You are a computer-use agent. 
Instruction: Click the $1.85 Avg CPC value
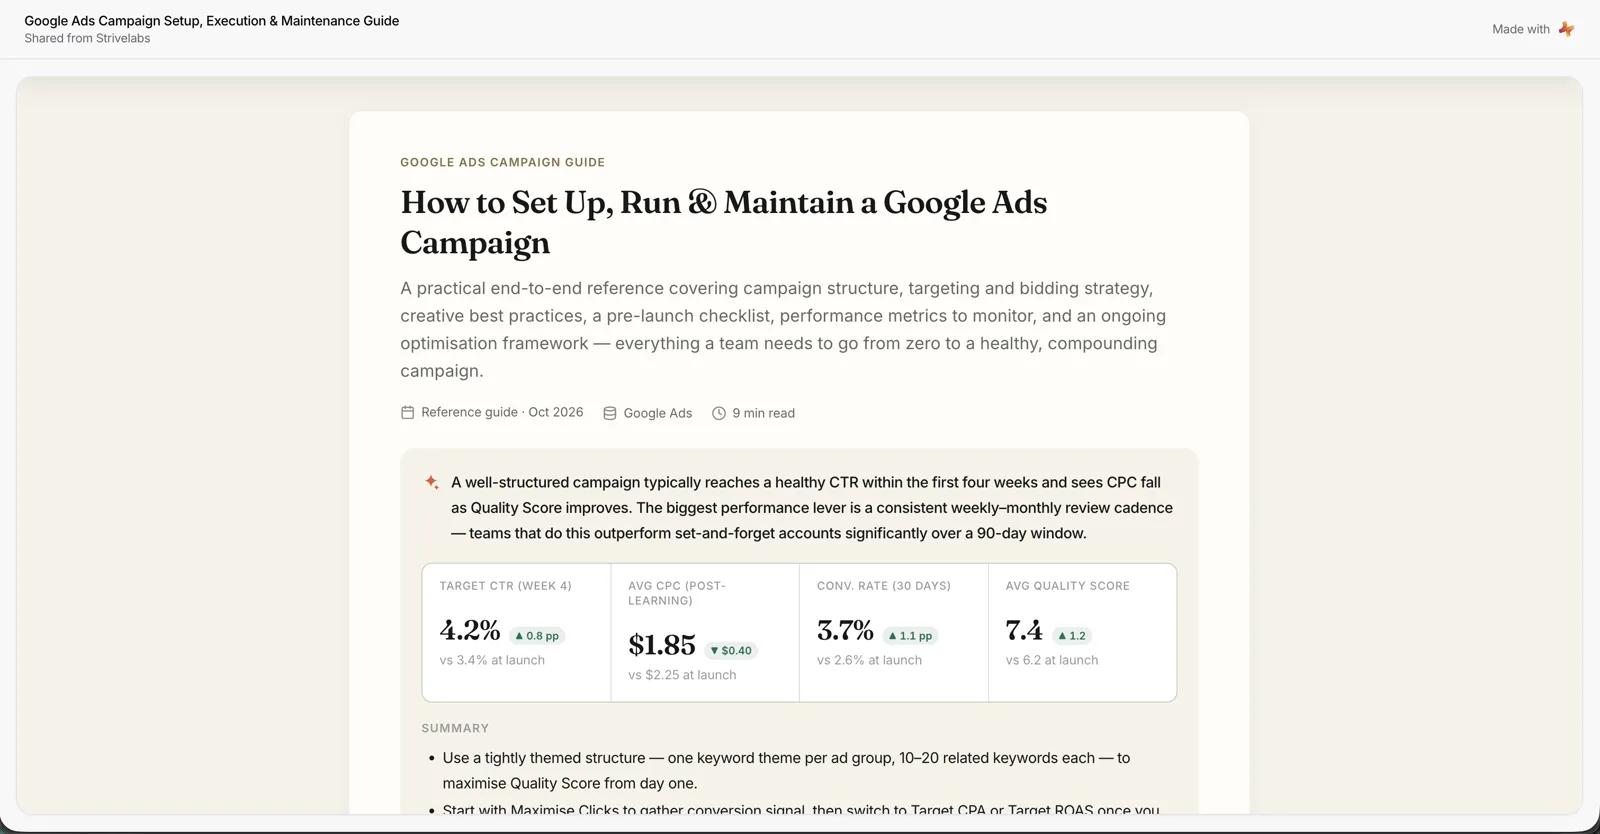pos(662,645)
